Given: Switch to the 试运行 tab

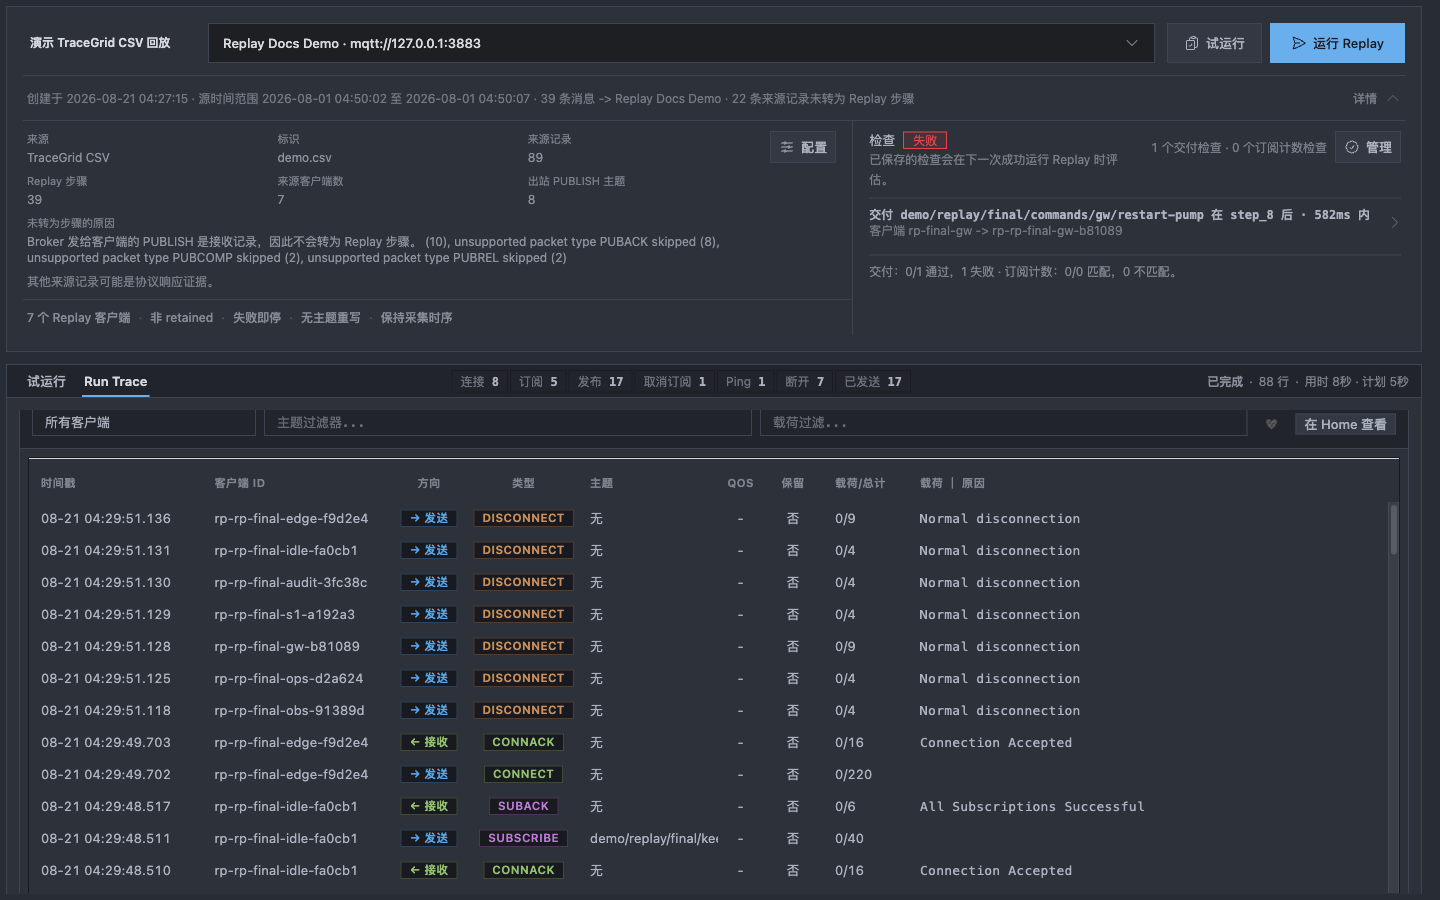Looking at the screenshot, I should click(46, 381).
